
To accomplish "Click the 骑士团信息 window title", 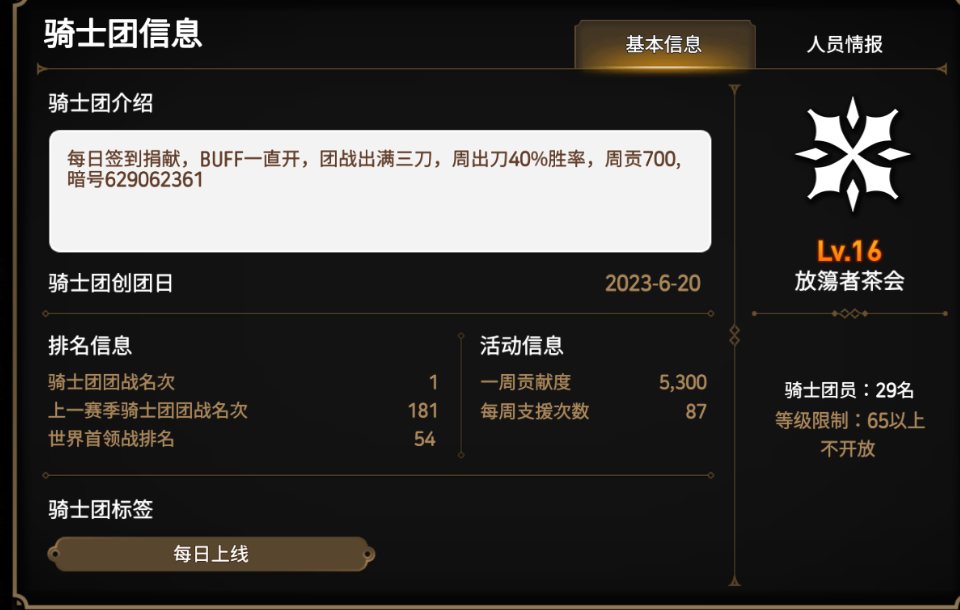I will click(x=123, y=34).
